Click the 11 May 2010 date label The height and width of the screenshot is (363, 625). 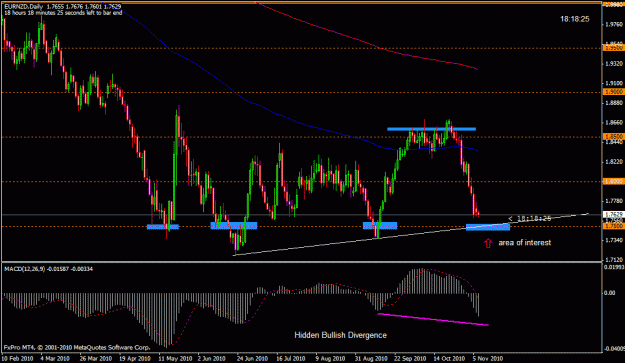173,358
